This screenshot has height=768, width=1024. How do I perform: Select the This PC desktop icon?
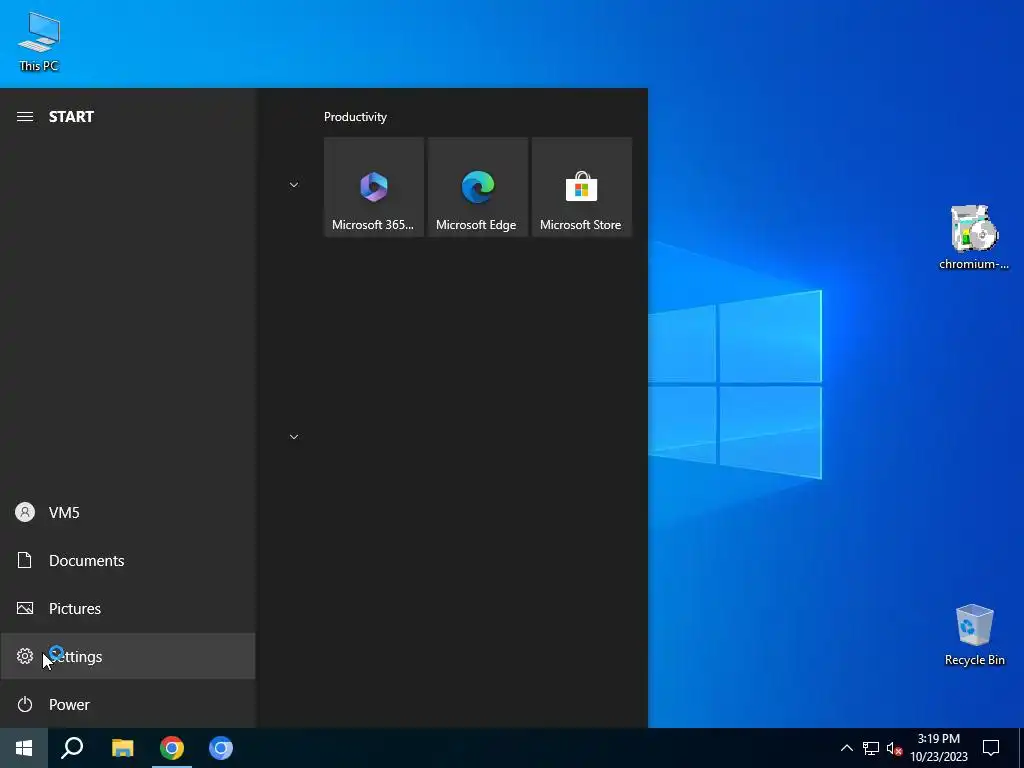tap(39, 42)
